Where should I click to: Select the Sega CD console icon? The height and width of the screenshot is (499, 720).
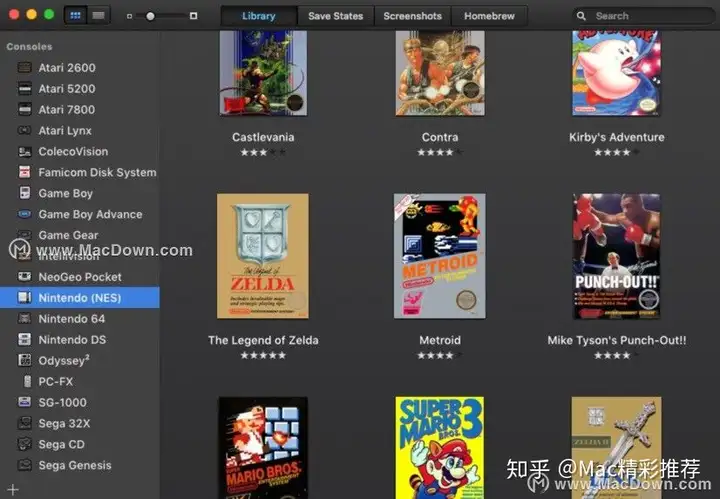point(24,444)
